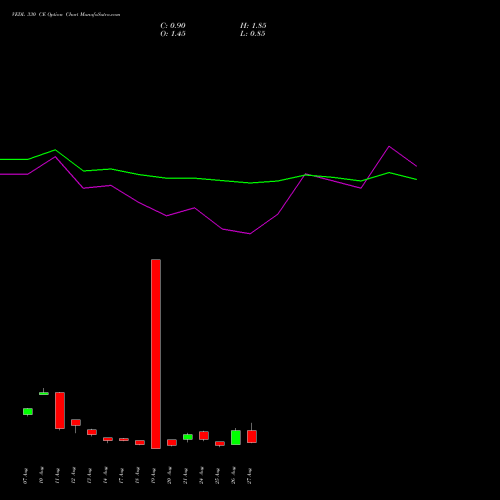Click the green line's peak near the left
This screenshot has height=500, width=500.
tap(55, 150)
